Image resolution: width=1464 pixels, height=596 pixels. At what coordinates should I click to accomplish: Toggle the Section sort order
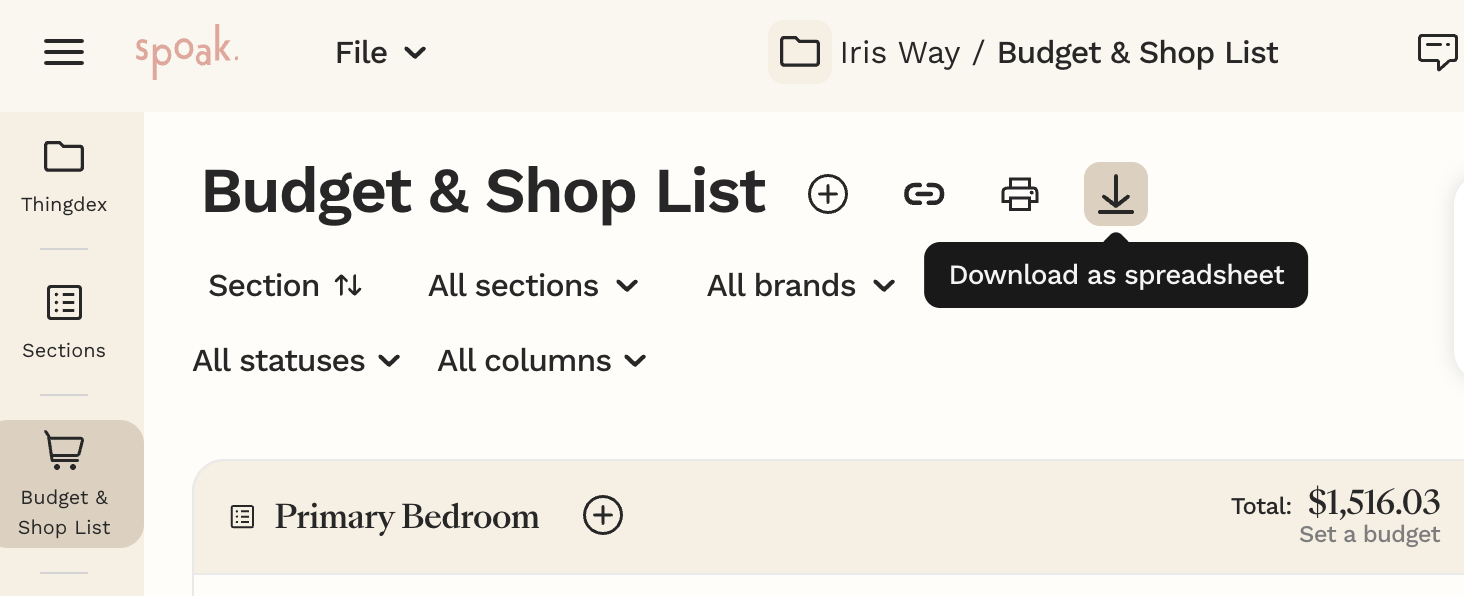coord(285,286)
